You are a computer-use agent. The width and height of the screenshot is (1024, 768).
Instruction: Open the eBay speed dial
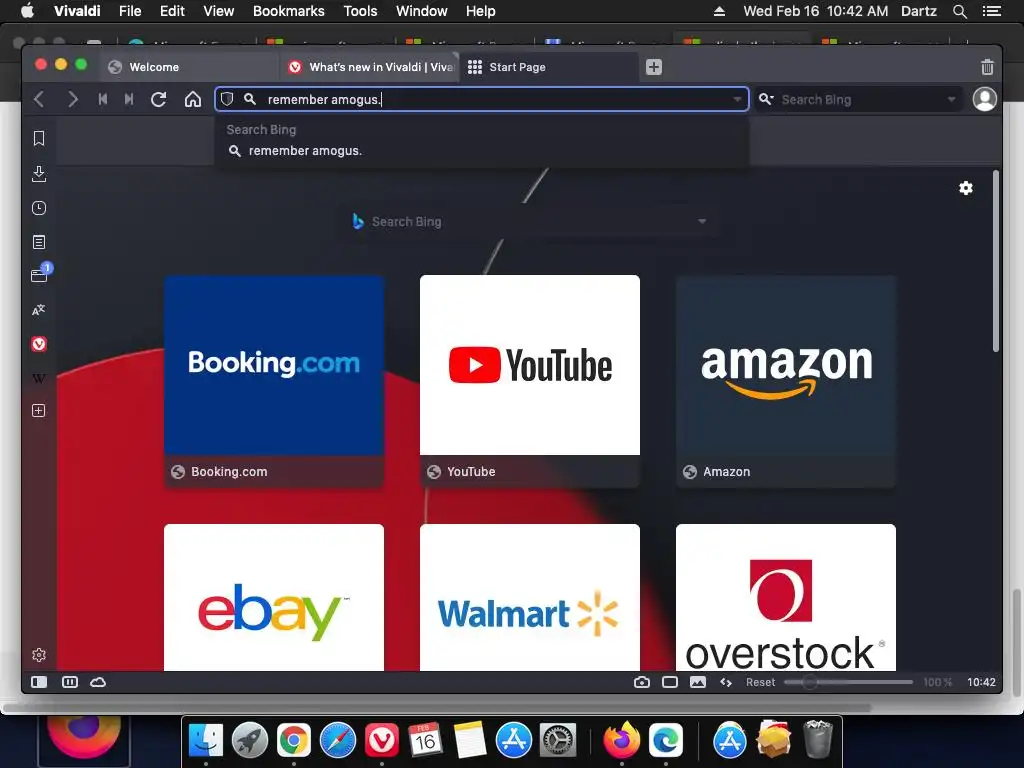[x=274, y=597]
